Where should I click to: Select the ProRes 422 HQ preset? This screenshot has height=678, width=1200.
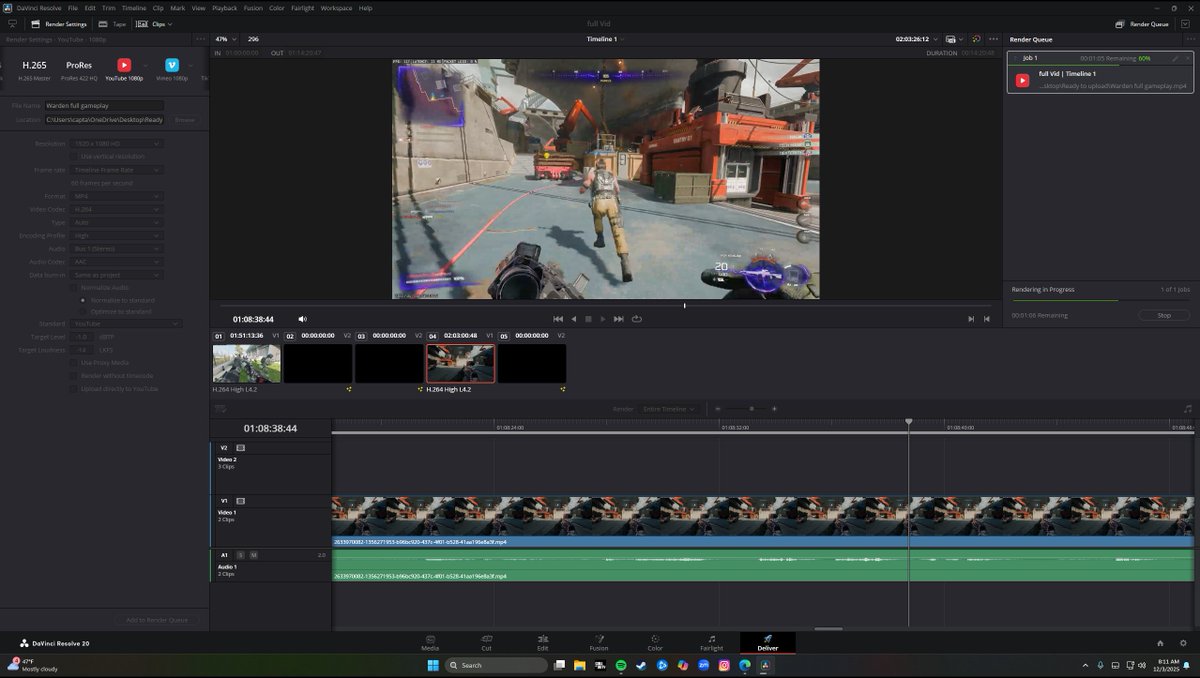point(79,69)
